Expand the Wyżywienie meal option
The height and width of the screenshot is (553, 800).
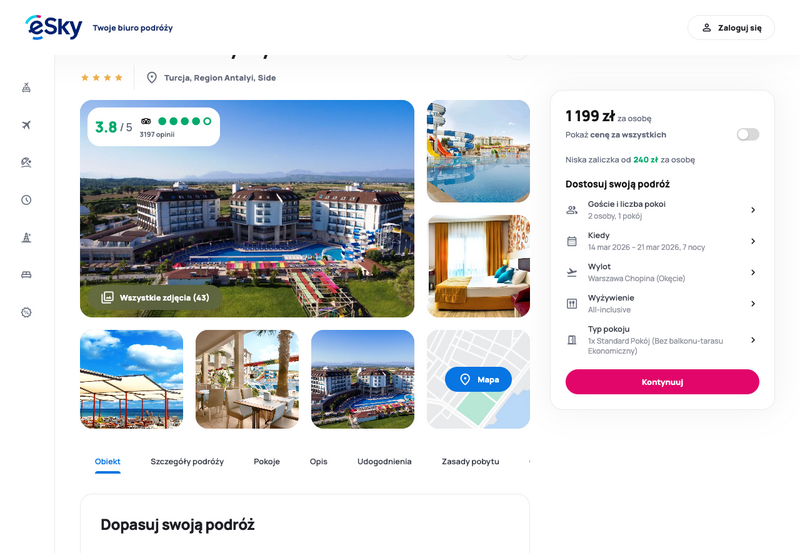point(662,304)
